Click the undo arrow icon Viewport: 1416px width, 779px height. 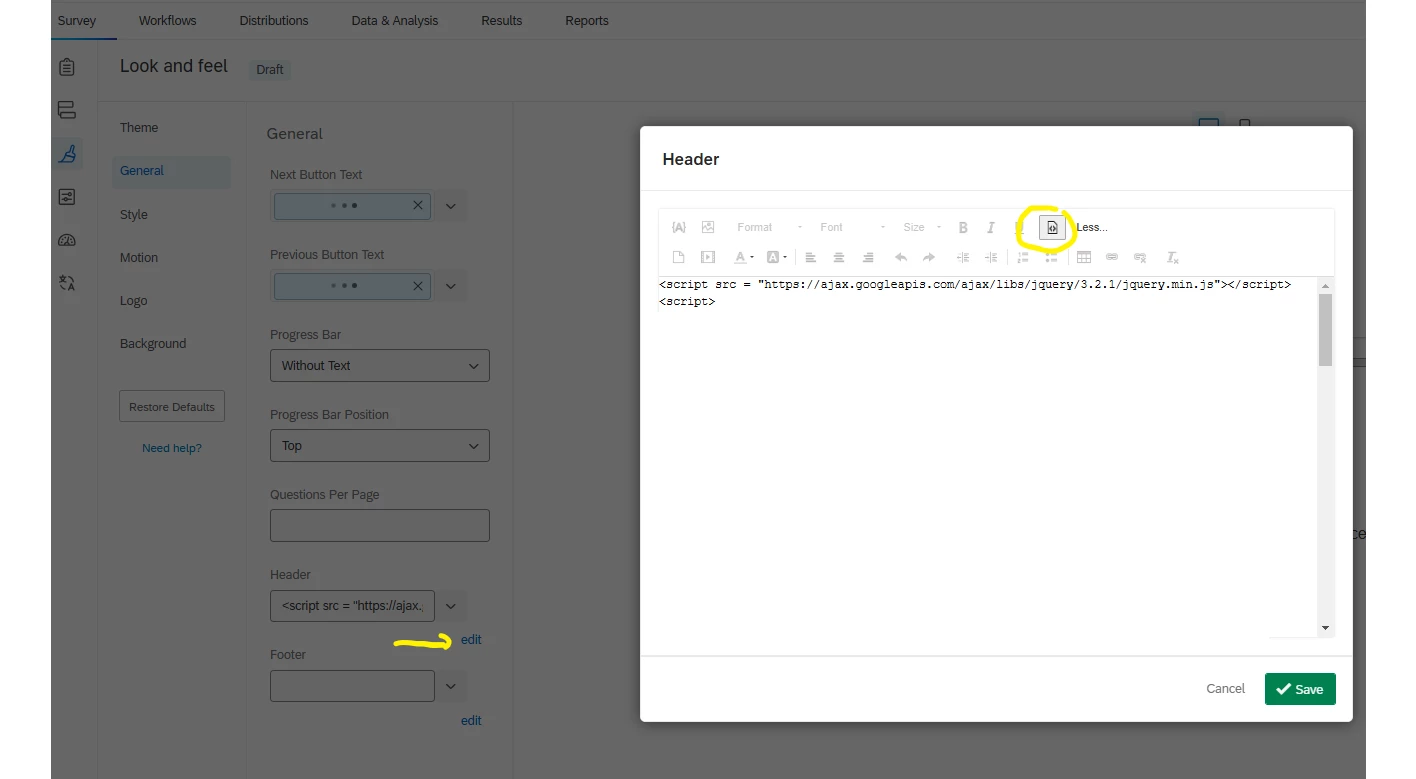[901, 257]
